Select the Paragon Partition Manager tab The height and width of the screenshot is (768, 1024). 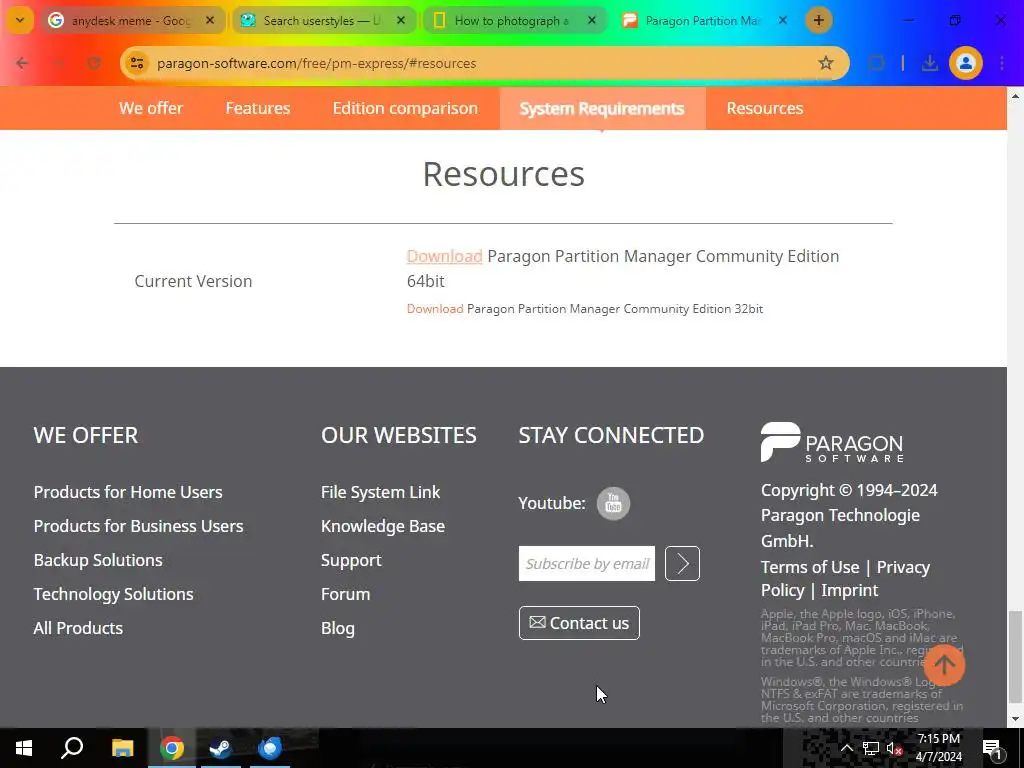coord(704,20)
